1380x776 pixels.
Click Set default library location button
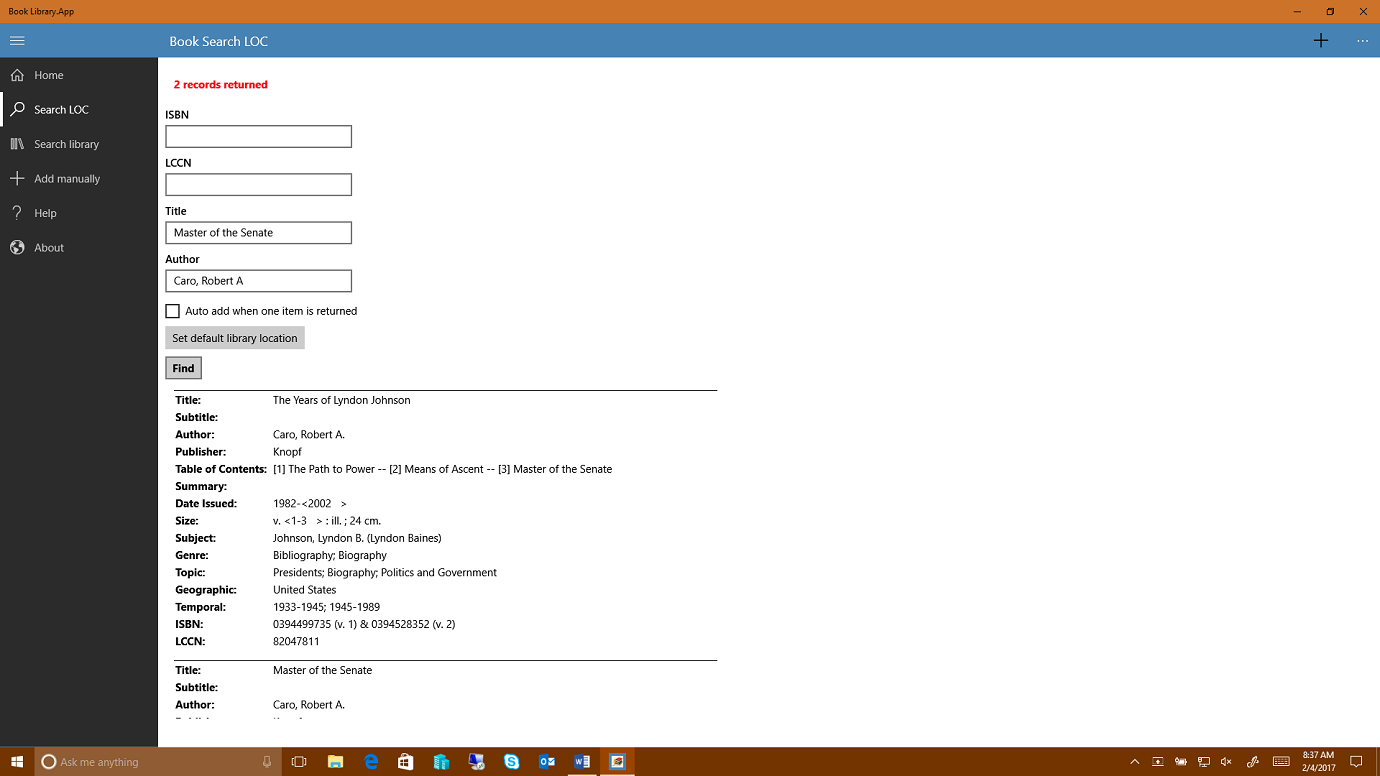tap(235, 338)
